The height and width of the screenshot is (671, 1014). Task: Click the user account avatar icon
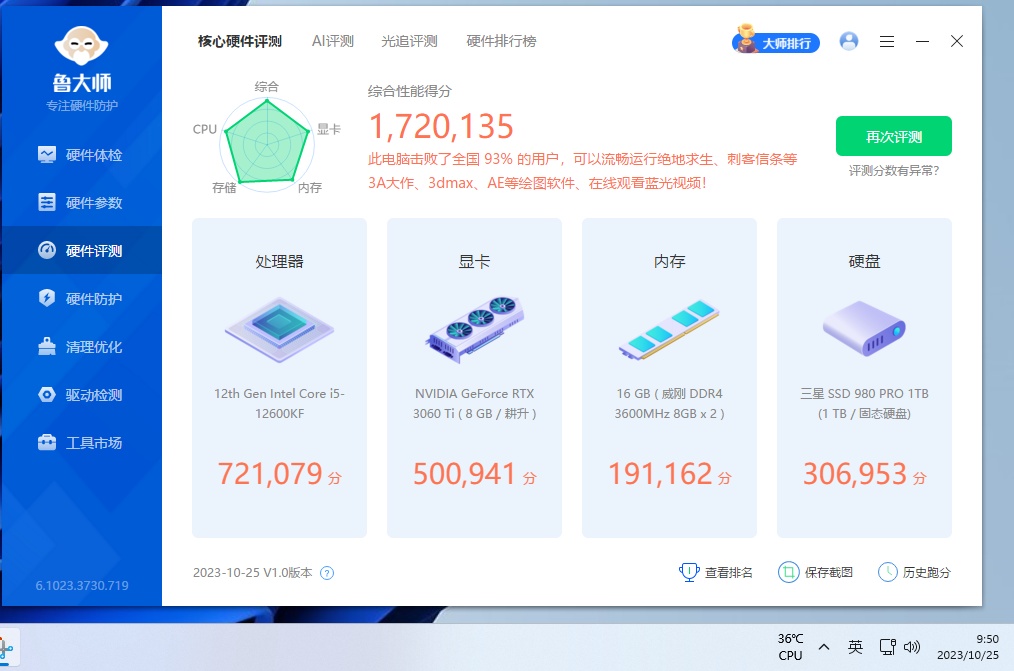coord(849,41)
